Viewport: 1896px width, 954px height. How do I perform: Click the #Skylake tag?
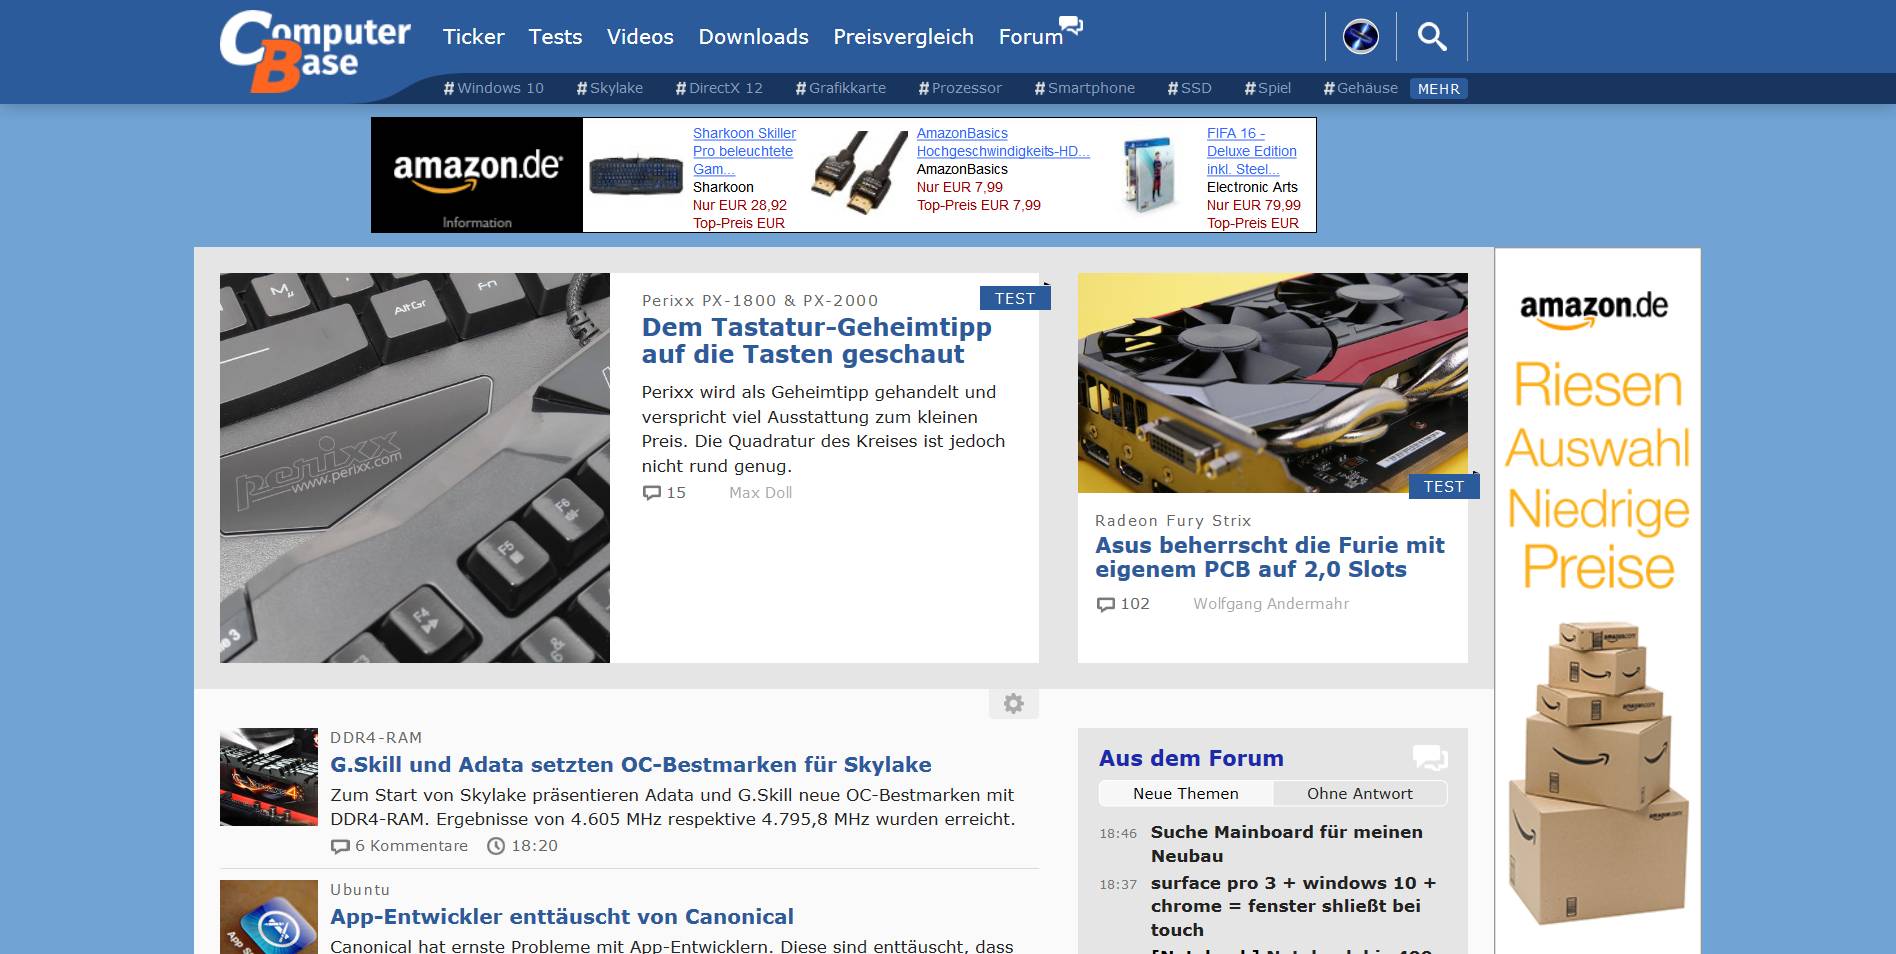[x=610, y=88]
